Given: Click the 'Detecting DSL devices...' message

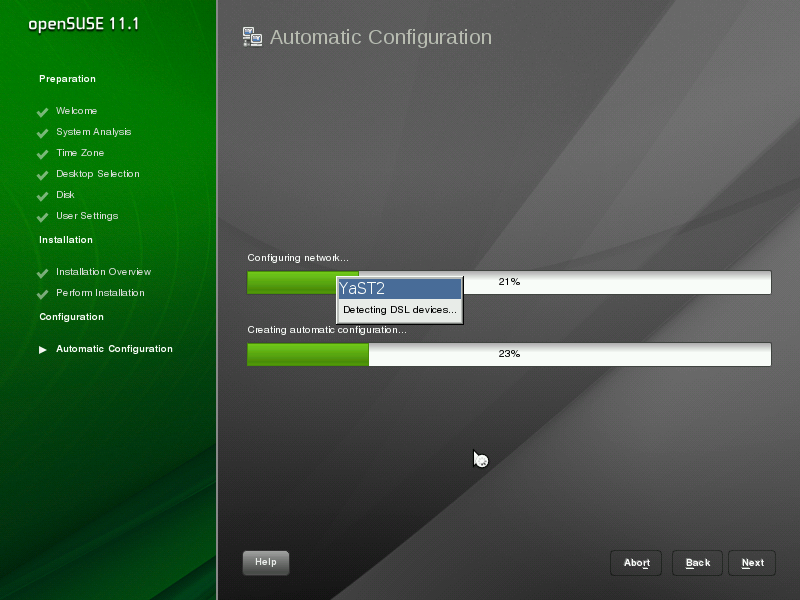Looking at the screenshot, I should 399,310.
